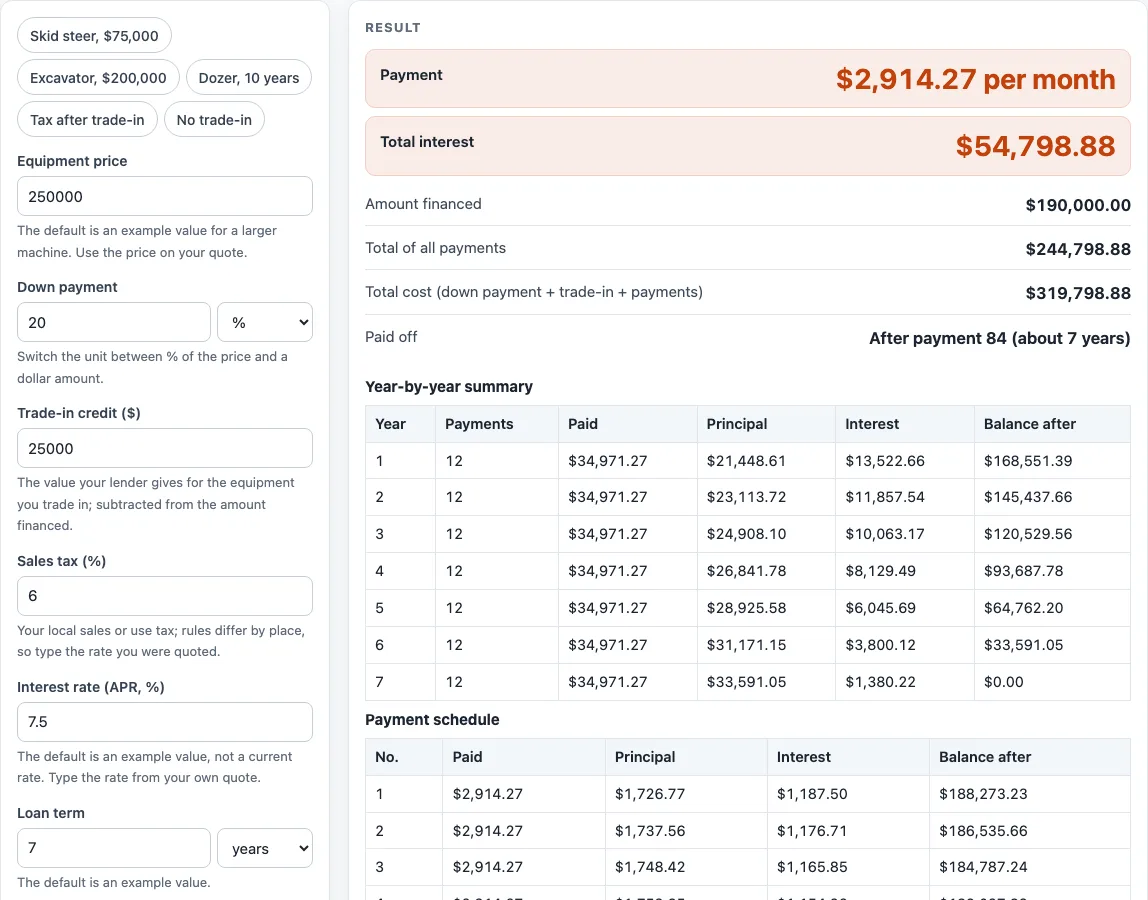Viewport: 1148px width, 900px height.
Task: Select year 1 principal $21,448.61
Action: [x=746, y=461]
